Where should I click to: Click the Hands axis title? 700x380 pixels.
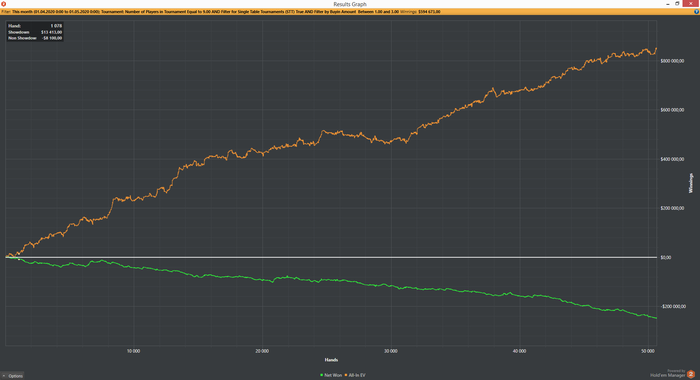[331, 359]
